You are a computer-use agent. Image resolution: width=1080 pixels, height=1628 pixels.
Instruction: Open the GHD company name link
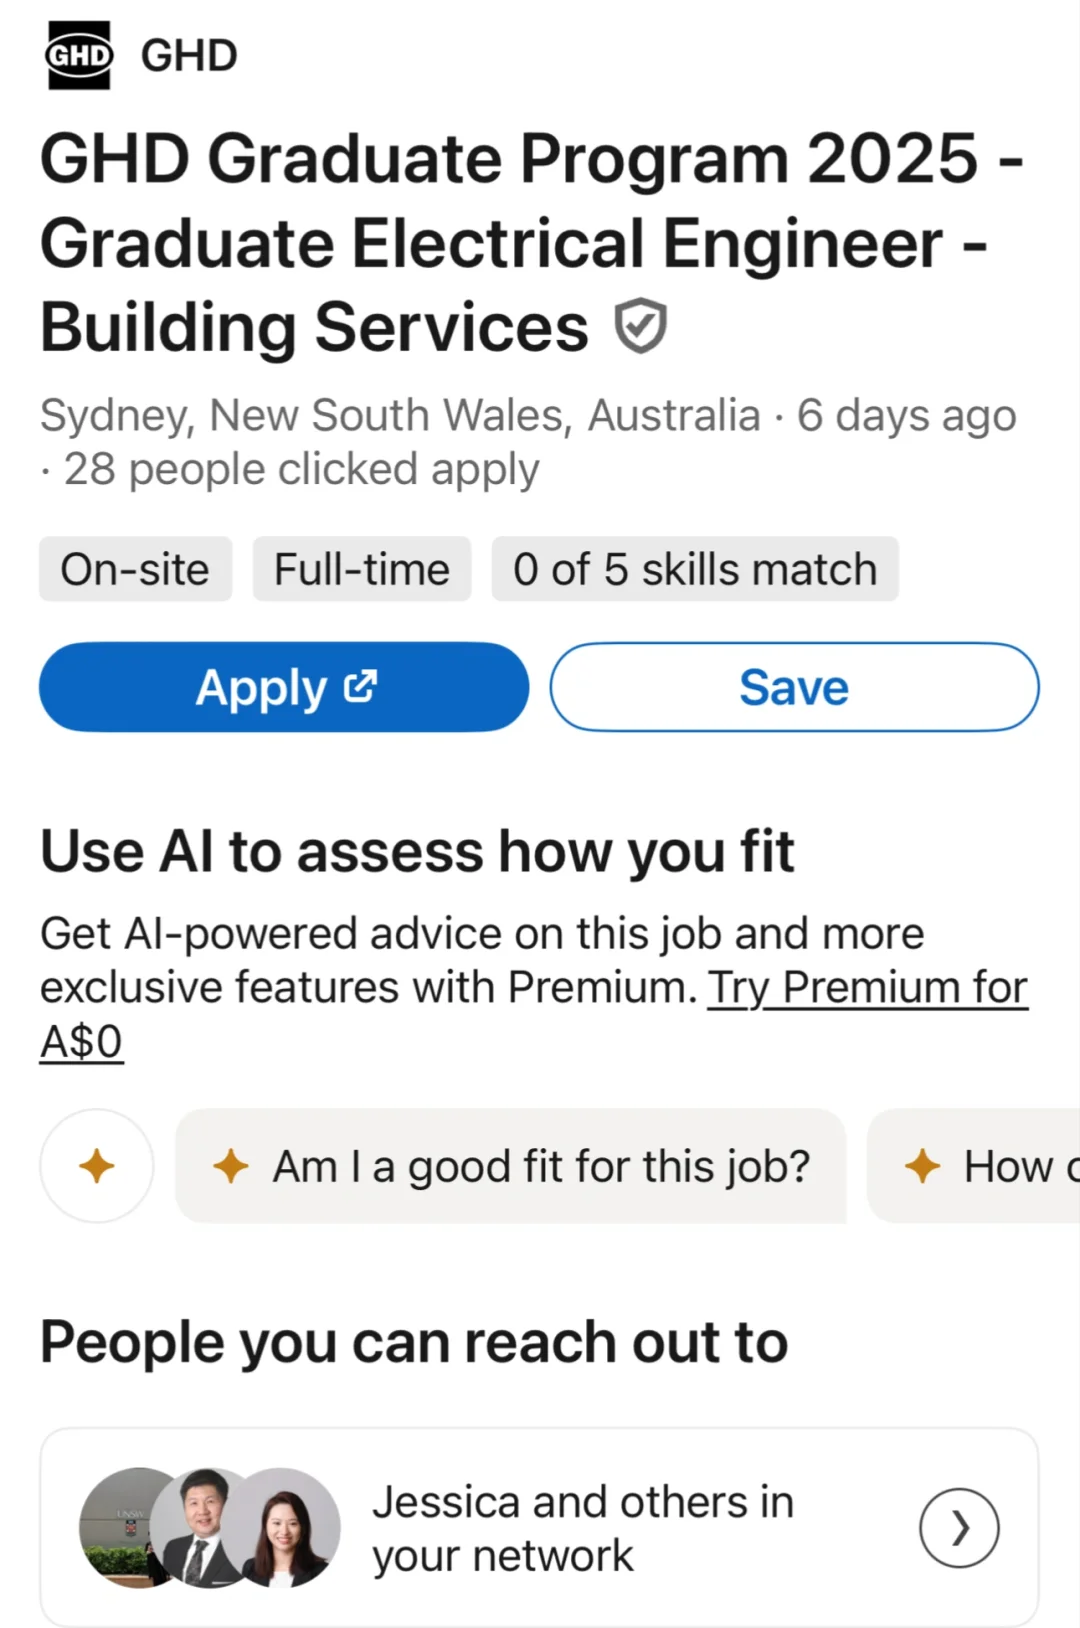pos(189,55)
